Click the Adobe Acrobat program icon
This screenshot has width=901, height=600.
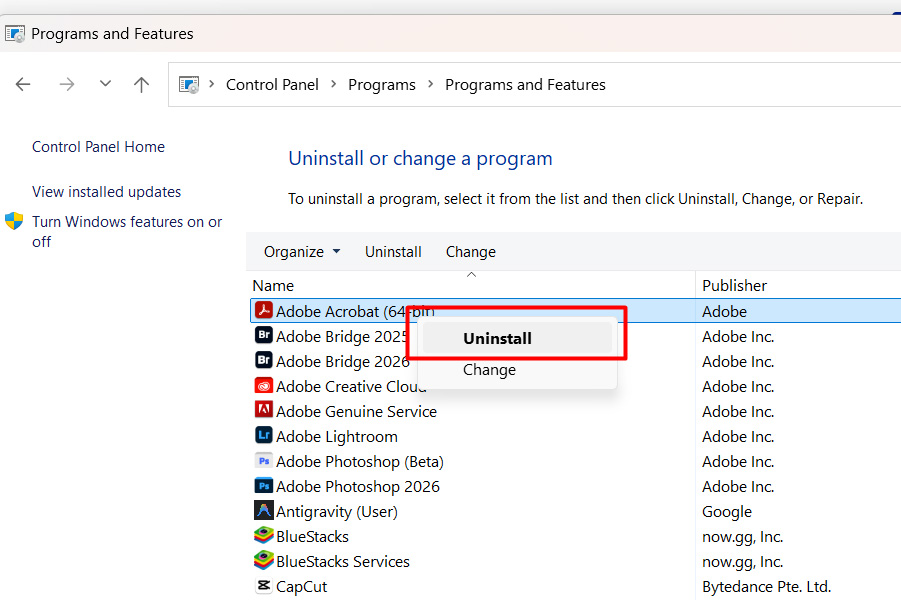tap(264, 311)
